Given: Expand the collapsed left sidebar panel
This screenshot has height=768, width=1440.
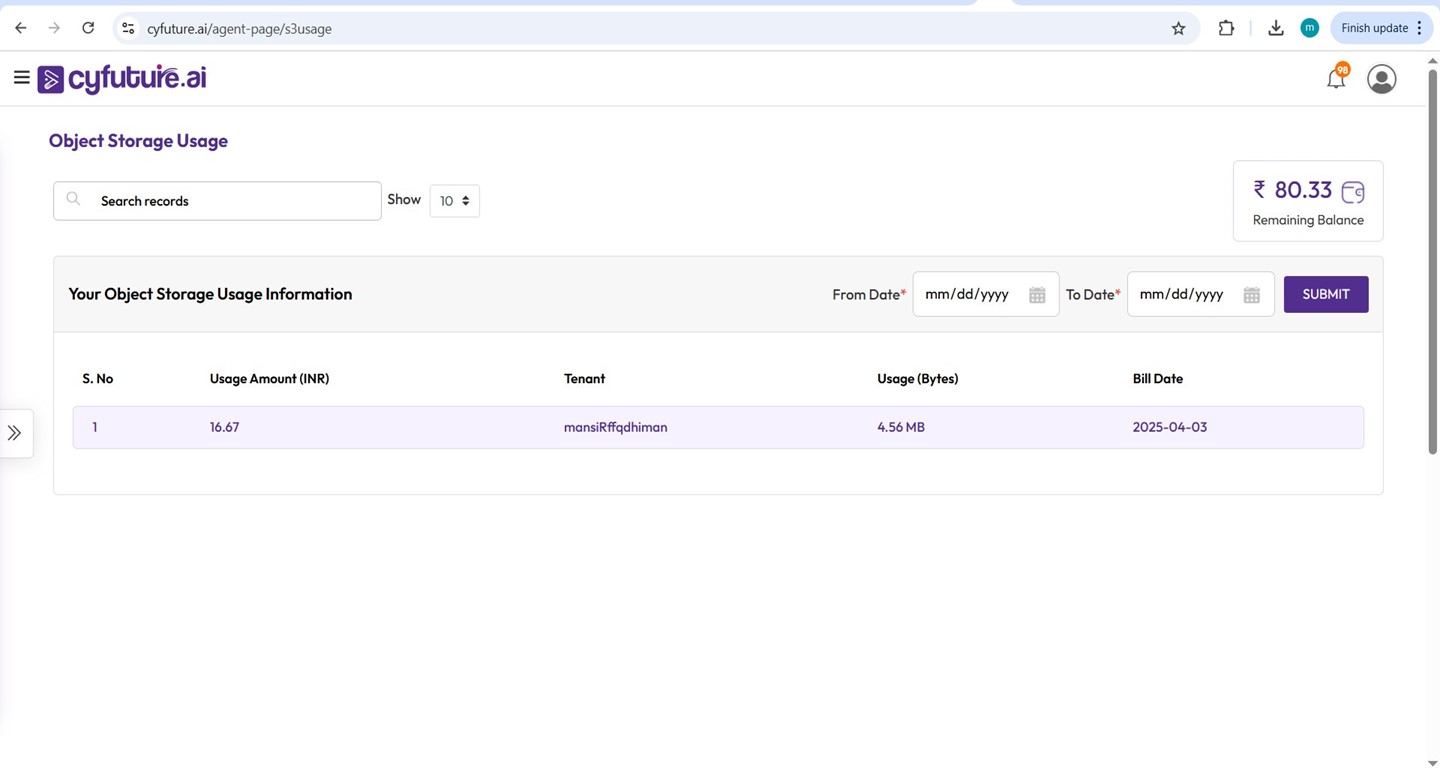Looking at the screenshot, I should point(15,432).
